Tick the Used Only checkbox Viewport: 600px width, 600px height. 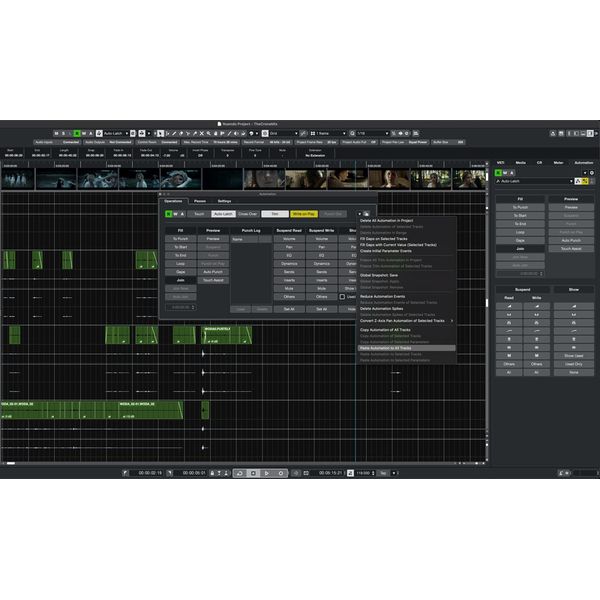point(342,296)
